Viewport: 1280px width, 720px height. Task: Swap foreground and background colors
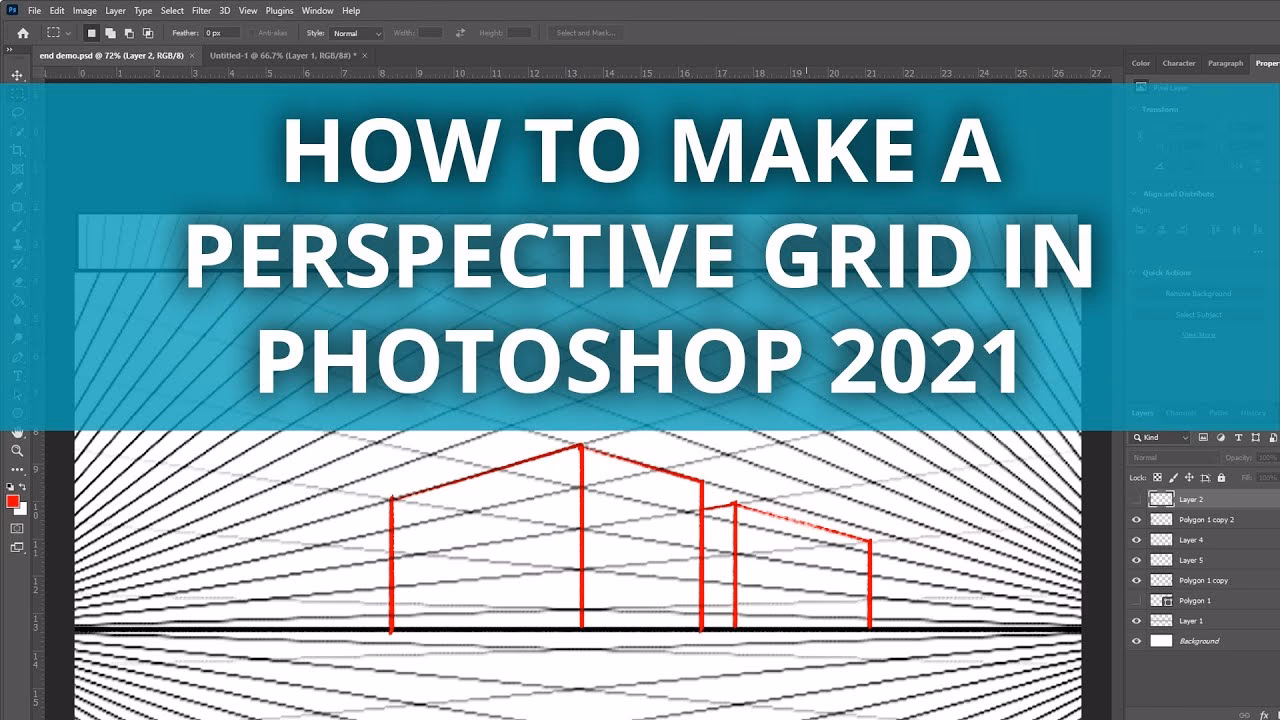(24, 489)
